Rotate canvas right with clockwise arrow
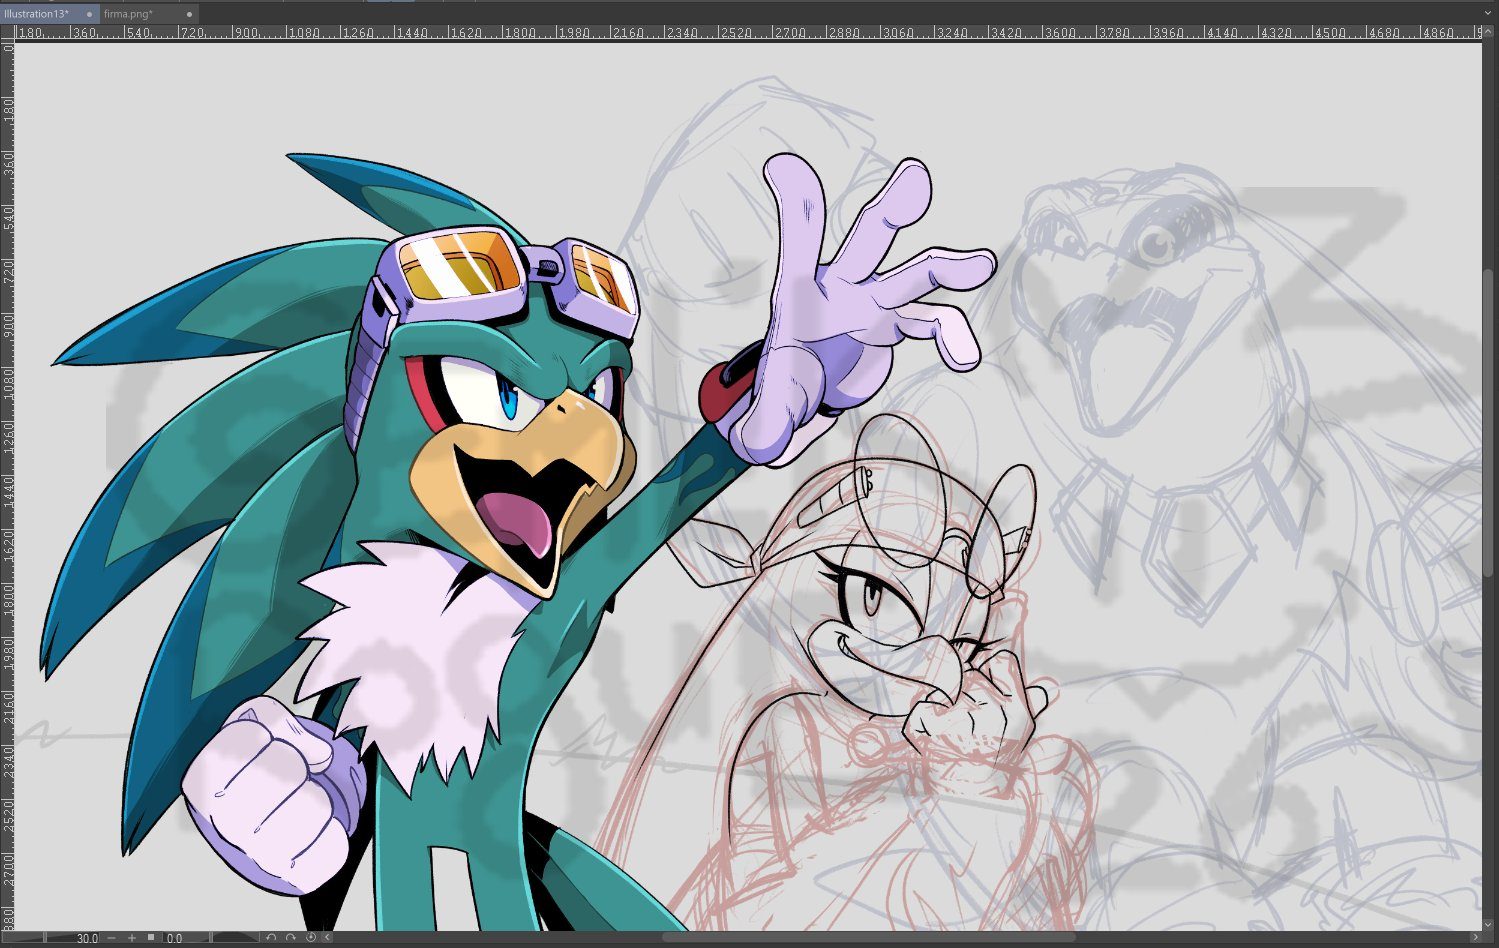This screenshot has width=1499, height=948. (x=291, y=938)
